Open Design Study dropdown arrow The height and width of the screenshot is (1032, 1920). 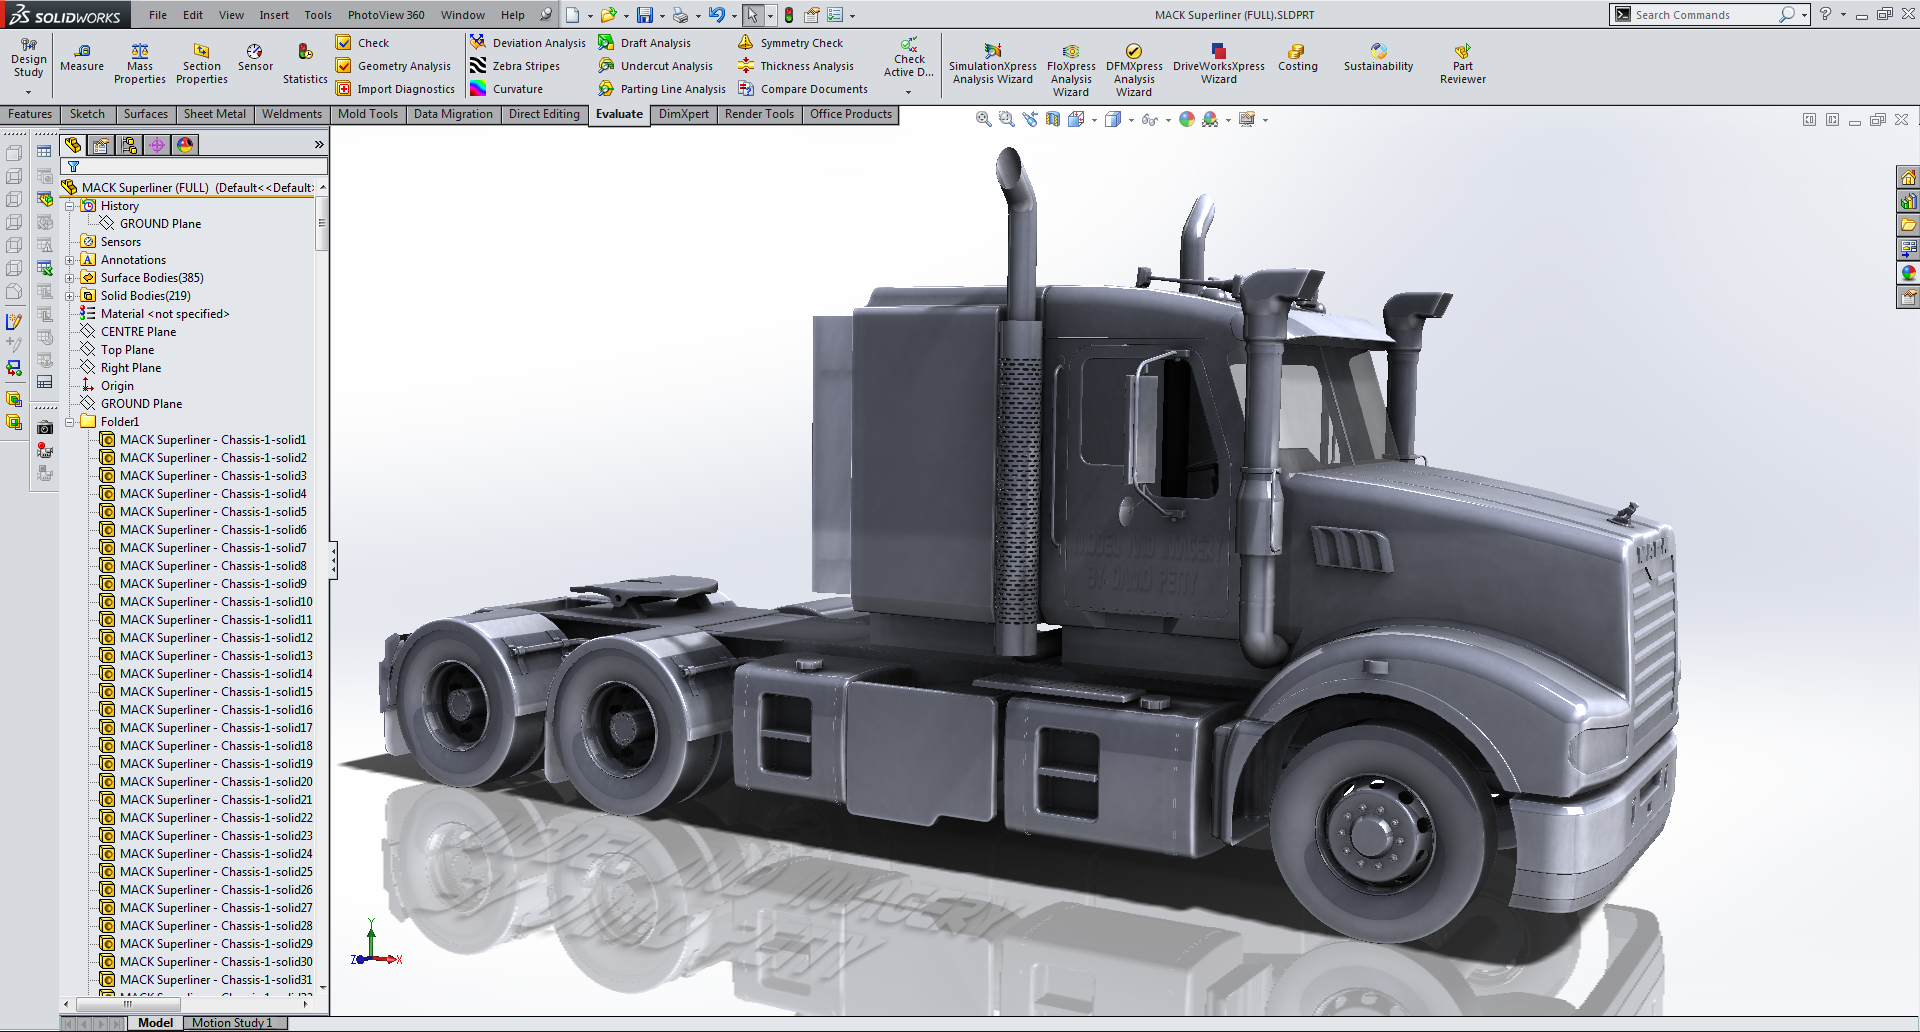coord(28,92)
